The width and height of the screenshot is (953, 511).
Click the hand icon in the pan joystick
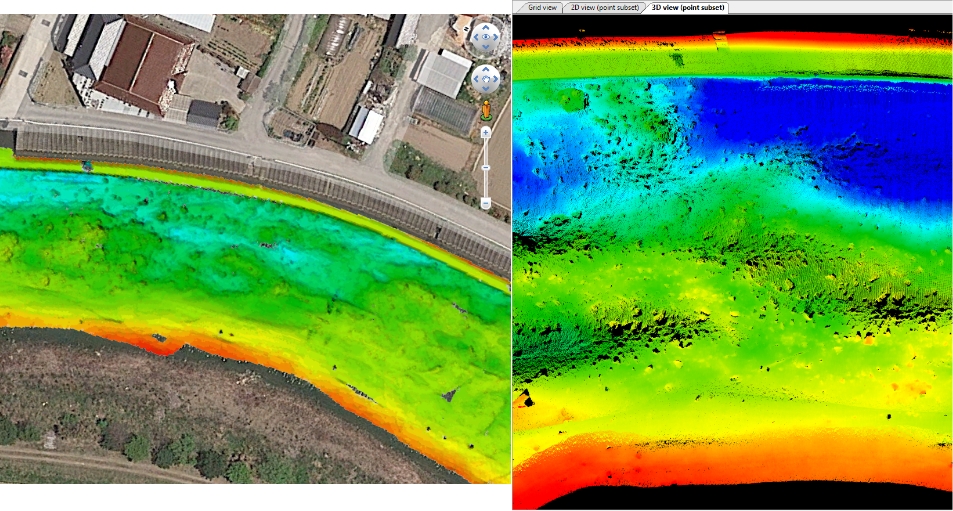486,79
